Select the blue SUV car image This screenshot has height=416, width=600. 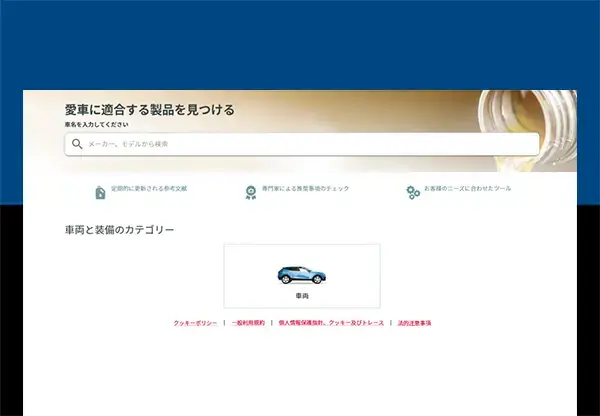[301, 274]
